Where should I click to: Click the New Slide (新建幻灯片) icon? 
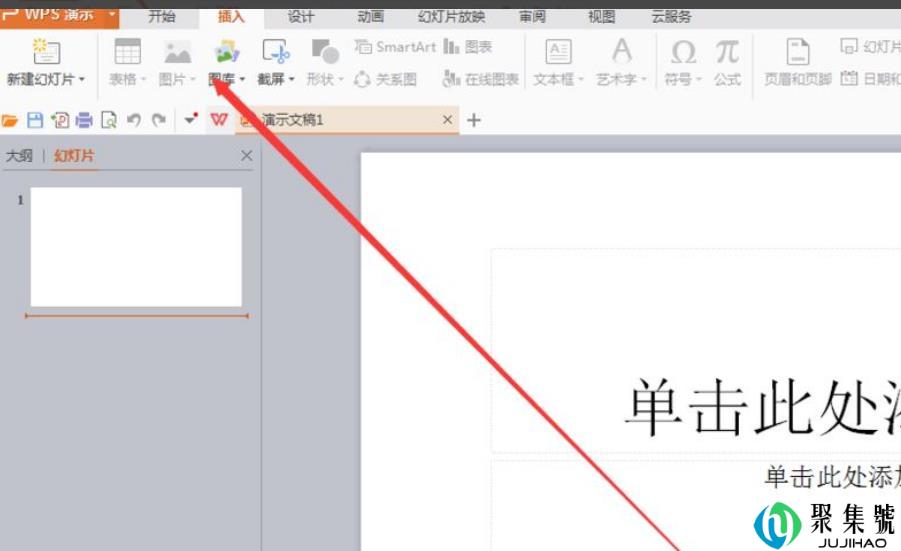(46, 52)
